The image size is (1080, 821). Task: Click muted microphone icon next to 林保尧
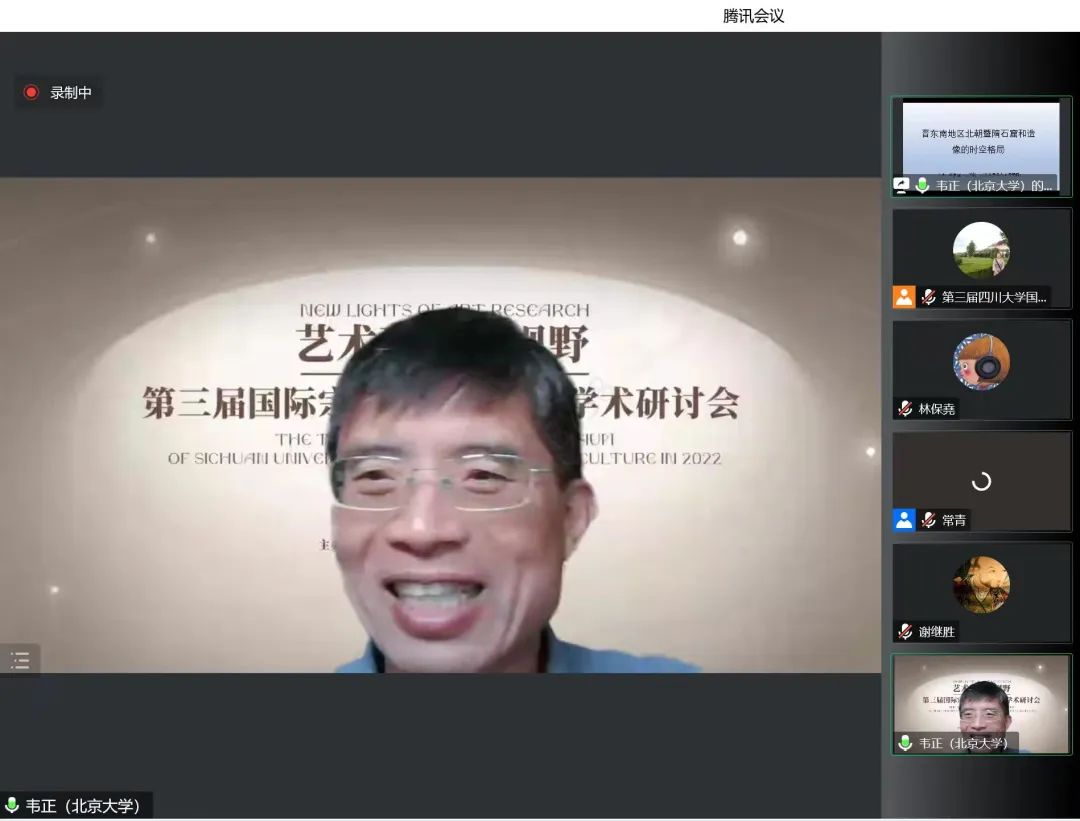[905, 408]
